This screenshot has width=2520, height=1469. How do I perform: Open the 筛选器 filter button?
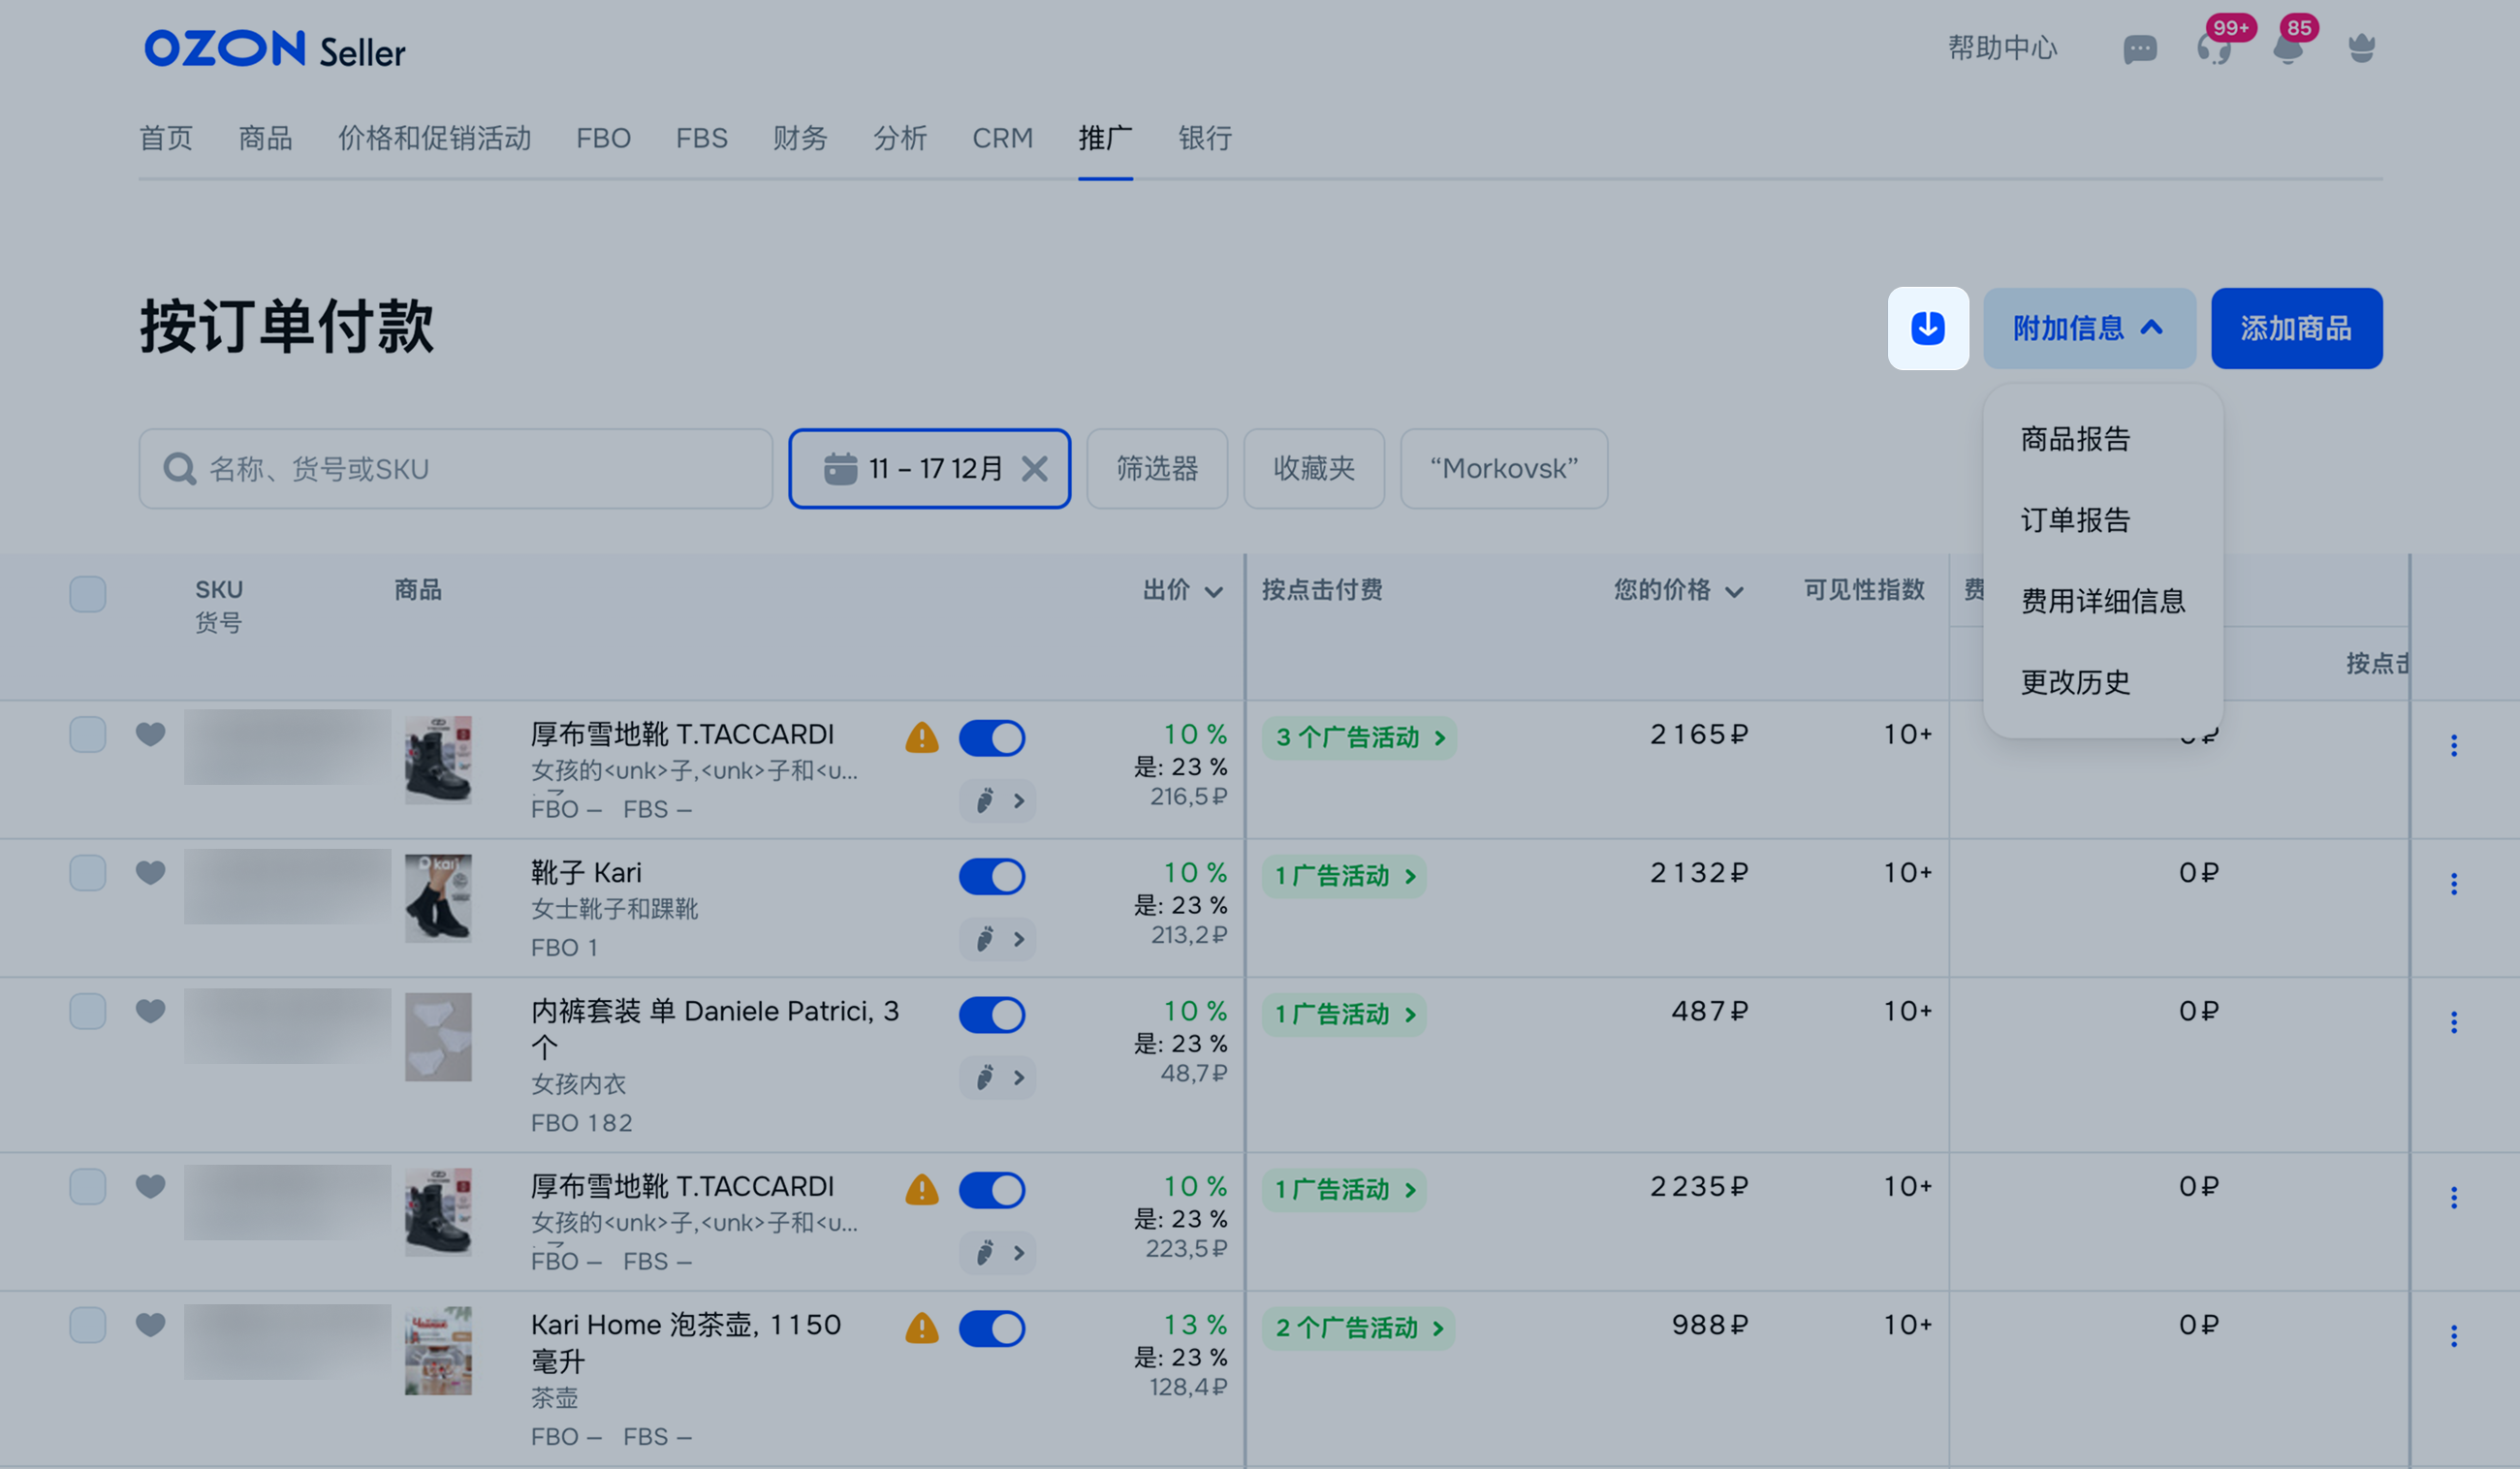coord(1156,469)
